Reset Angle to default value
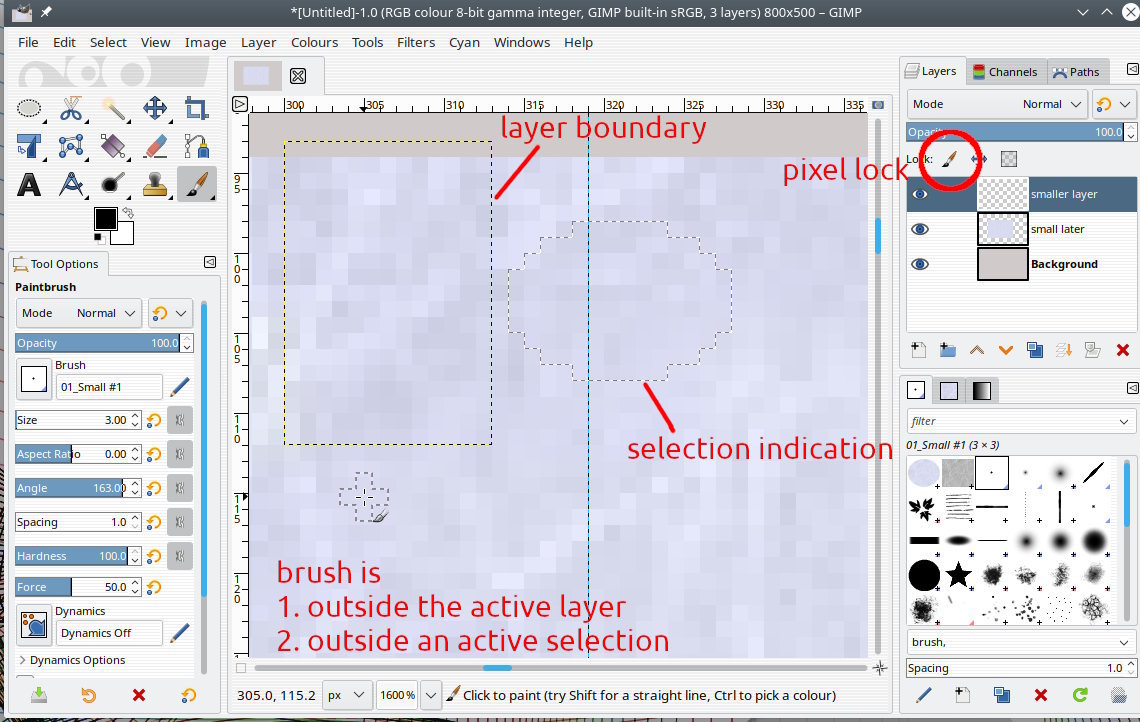 [x=154, y=488]
